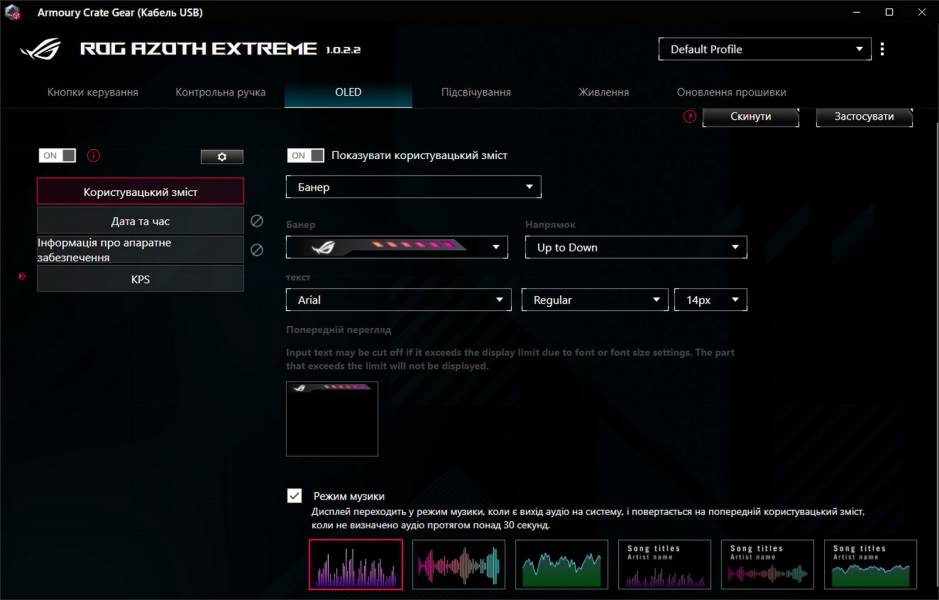Uncheck the Режим музики checkbox
Image resolution: width=939 pixels, height=600 pixels.
pos(293,493)
